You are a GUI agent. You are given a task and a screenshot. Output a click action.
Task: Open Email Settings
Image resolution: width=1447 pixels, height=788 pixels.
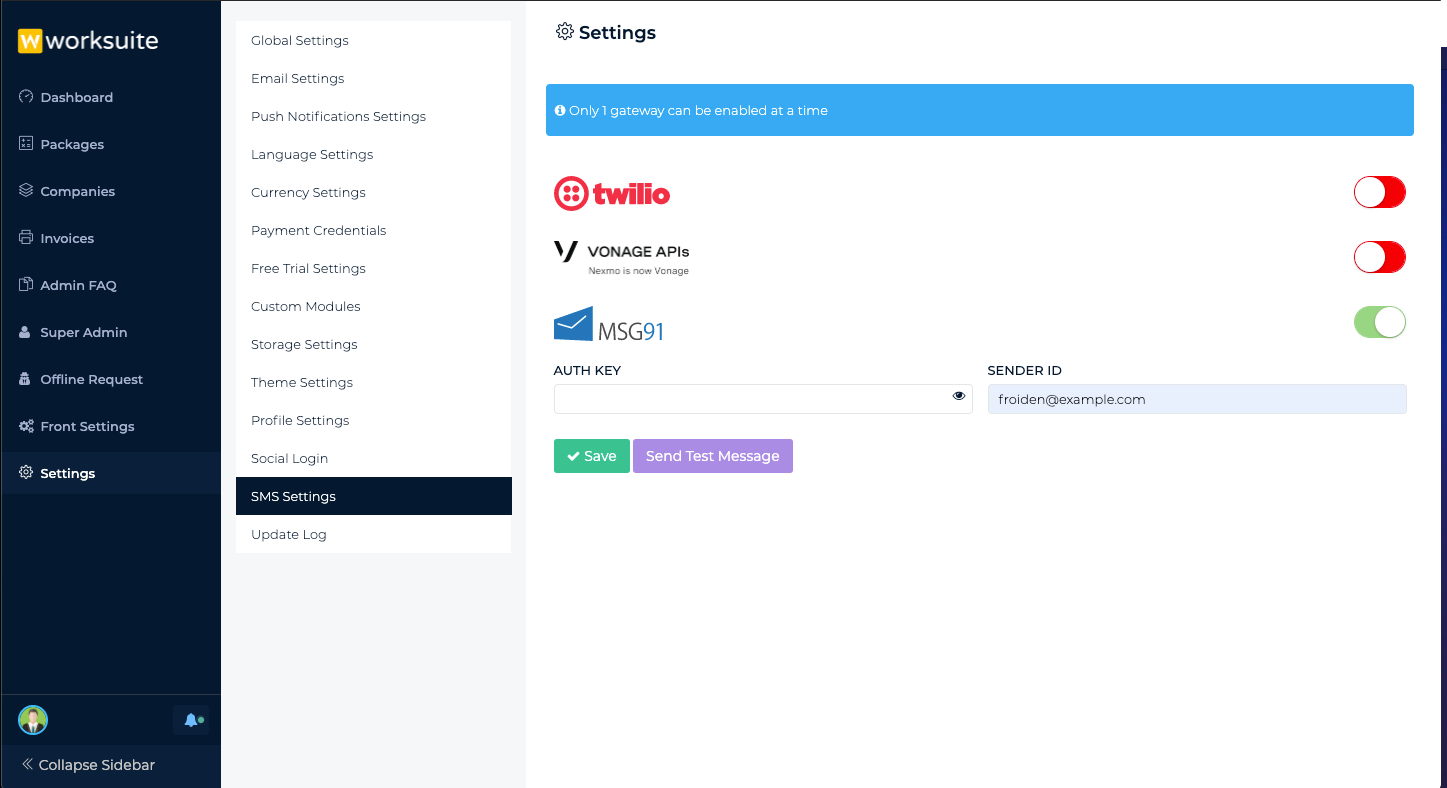(374, 79)
